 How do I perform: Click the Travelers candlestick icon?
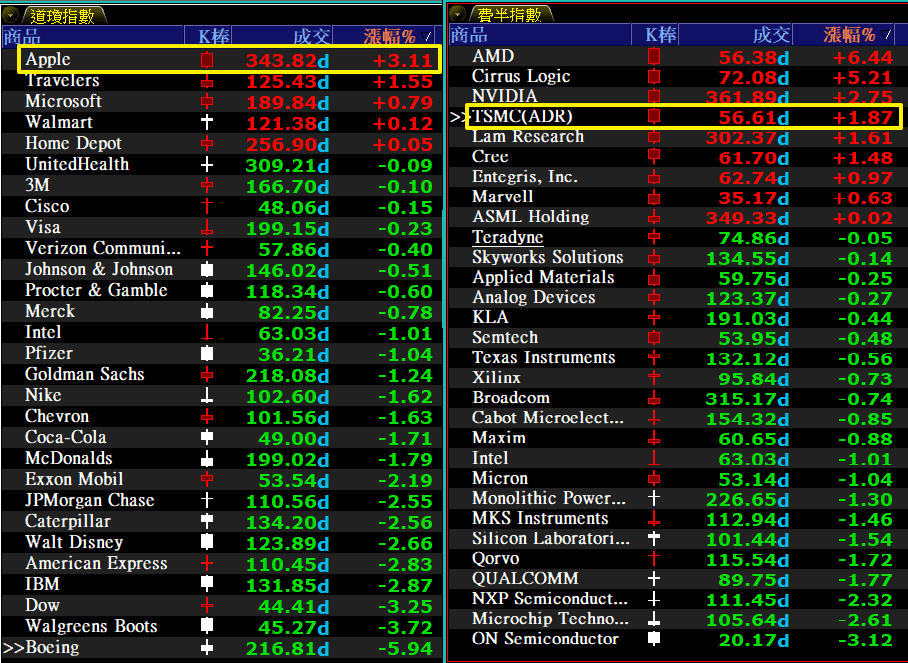pos(207,82)
